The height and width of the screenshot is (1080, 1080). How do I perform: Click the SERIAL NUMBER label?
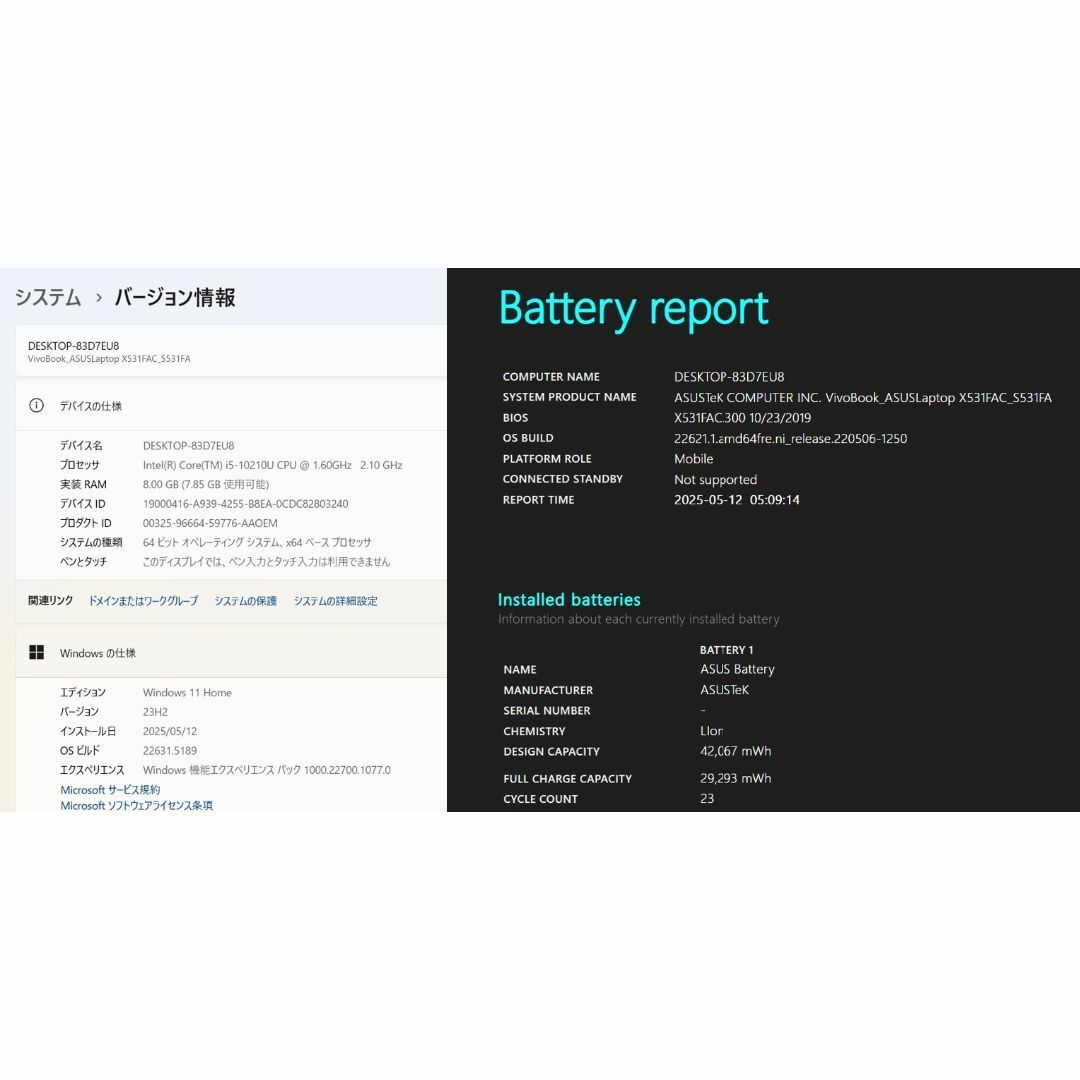pyautogui.click(x=547, y=710)
